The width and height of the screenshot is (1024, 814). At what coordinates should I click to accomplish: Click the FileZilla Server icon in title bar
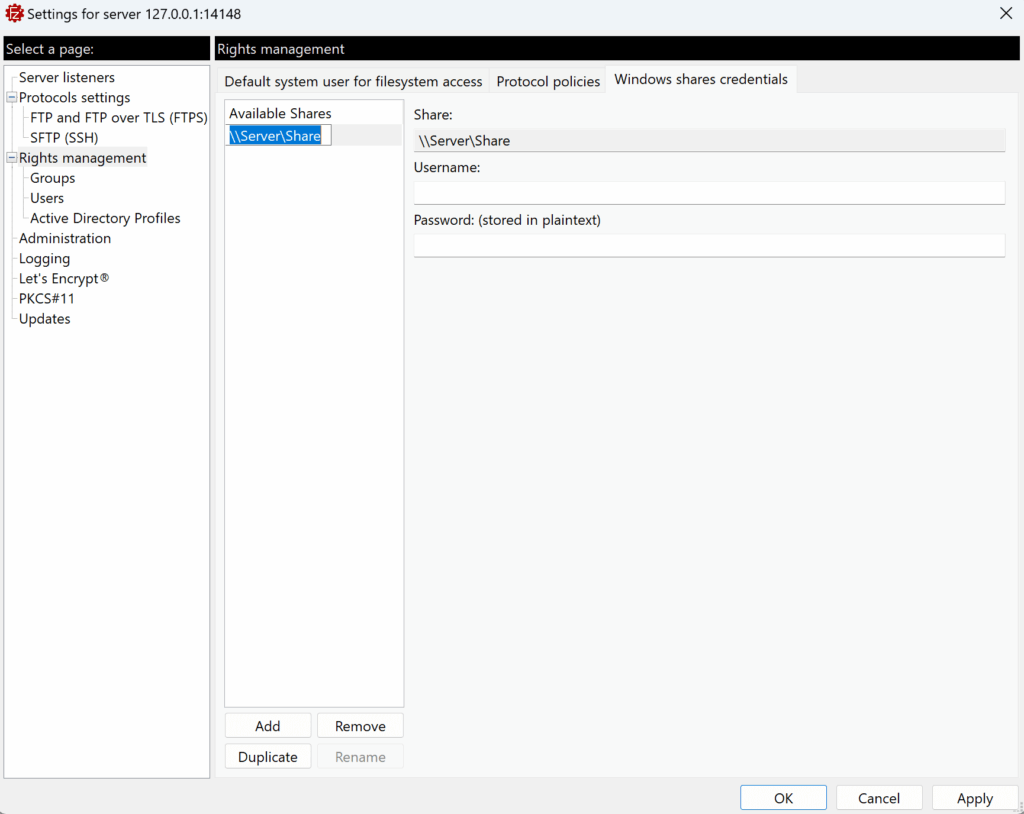pos(14,14)
